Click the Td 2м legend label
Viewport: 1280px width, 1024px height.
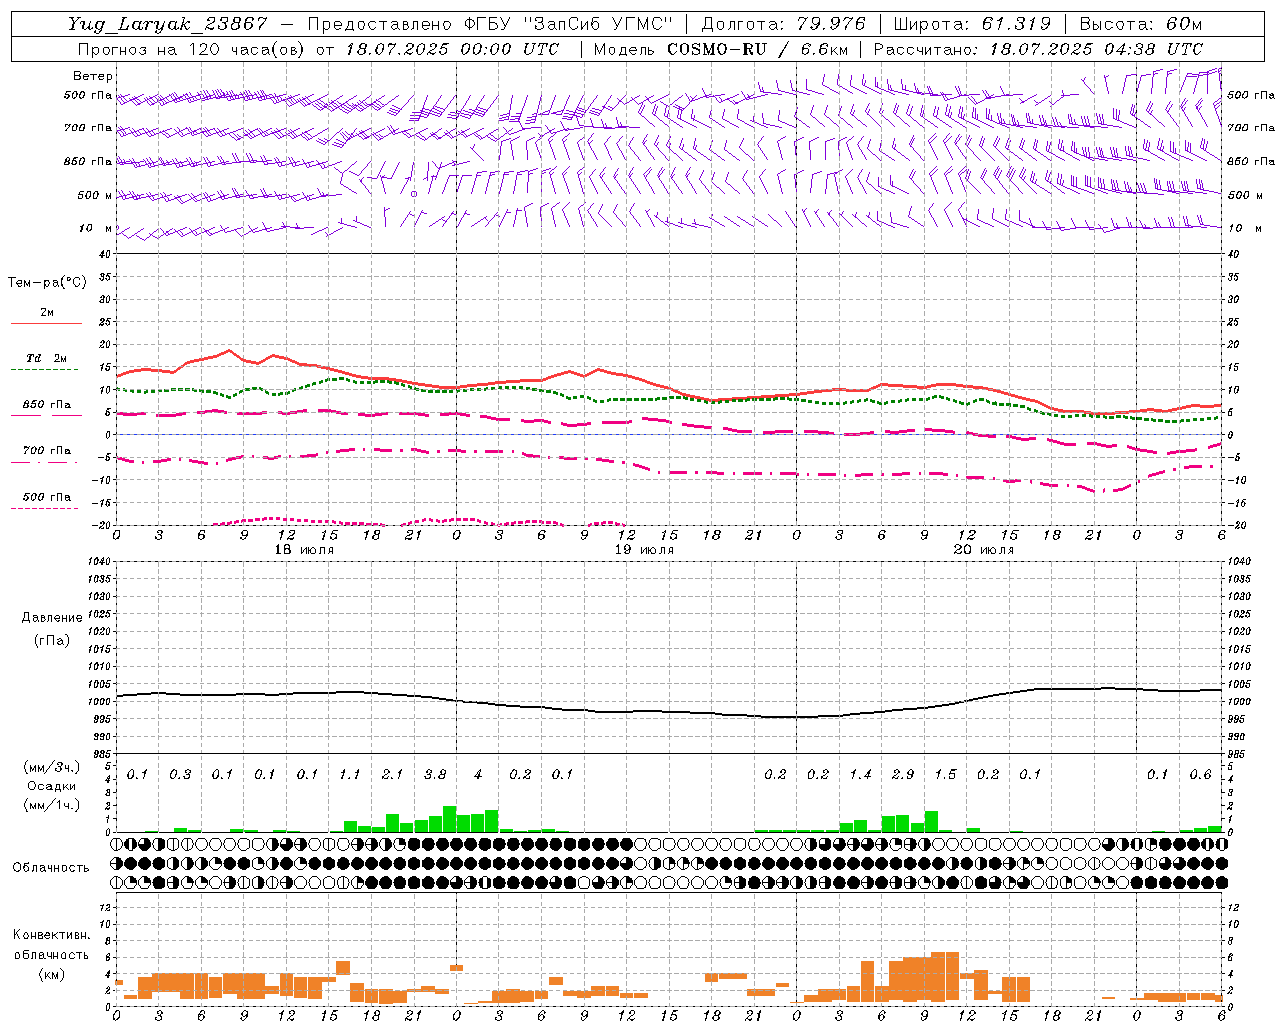[x=47, y=358]
